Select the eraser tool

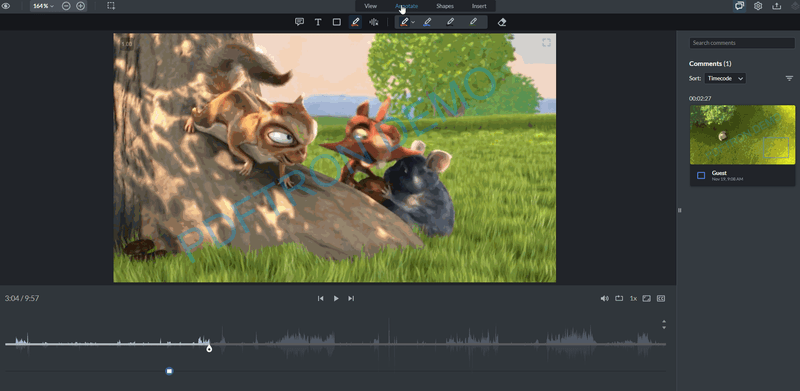point(502,22)
